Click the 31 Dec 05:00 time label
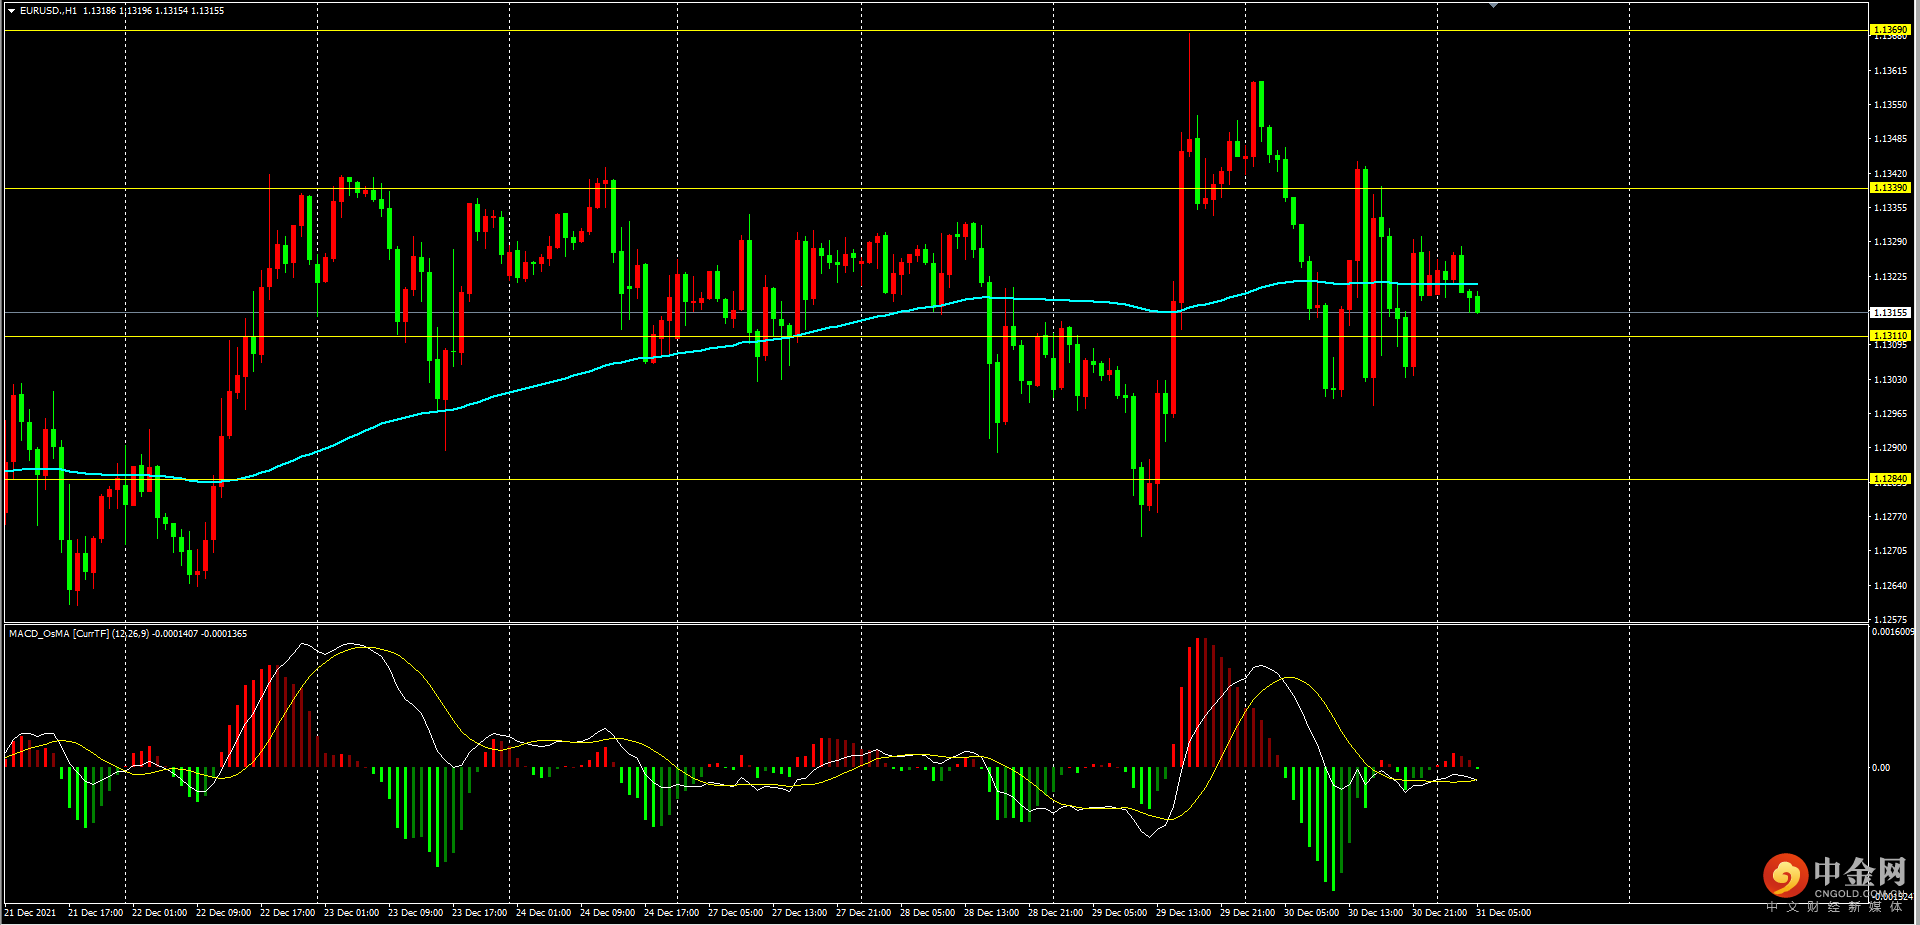This screenshot has height=925, width=1920. click(1504, 913)
